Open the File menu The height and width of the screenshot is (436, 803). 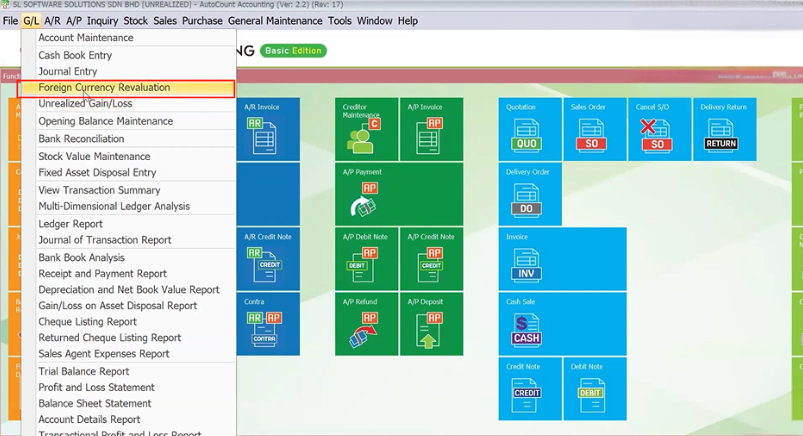(10, 21)
